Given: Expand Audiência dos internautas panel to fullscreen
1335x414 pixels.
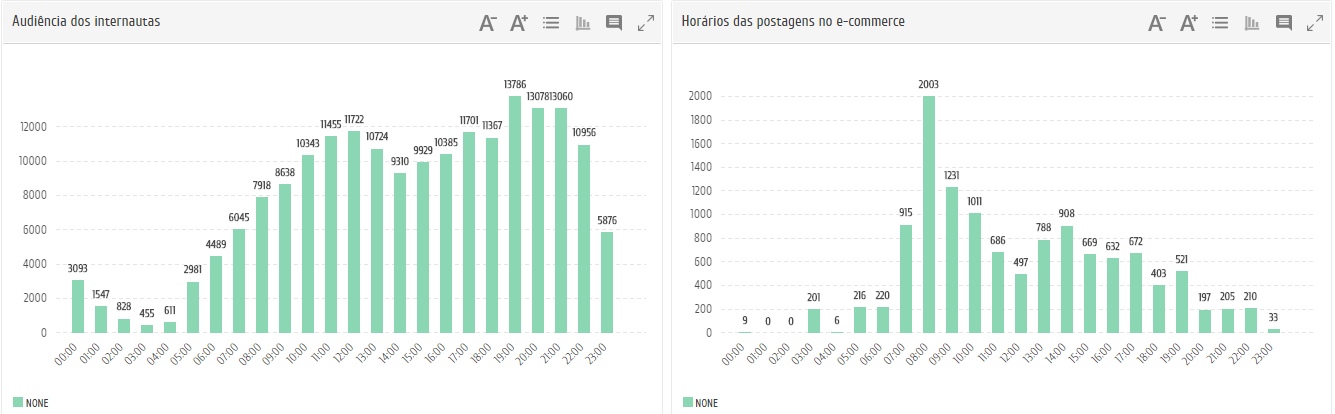Looking at the screenshot, I should tap(646, 23).
